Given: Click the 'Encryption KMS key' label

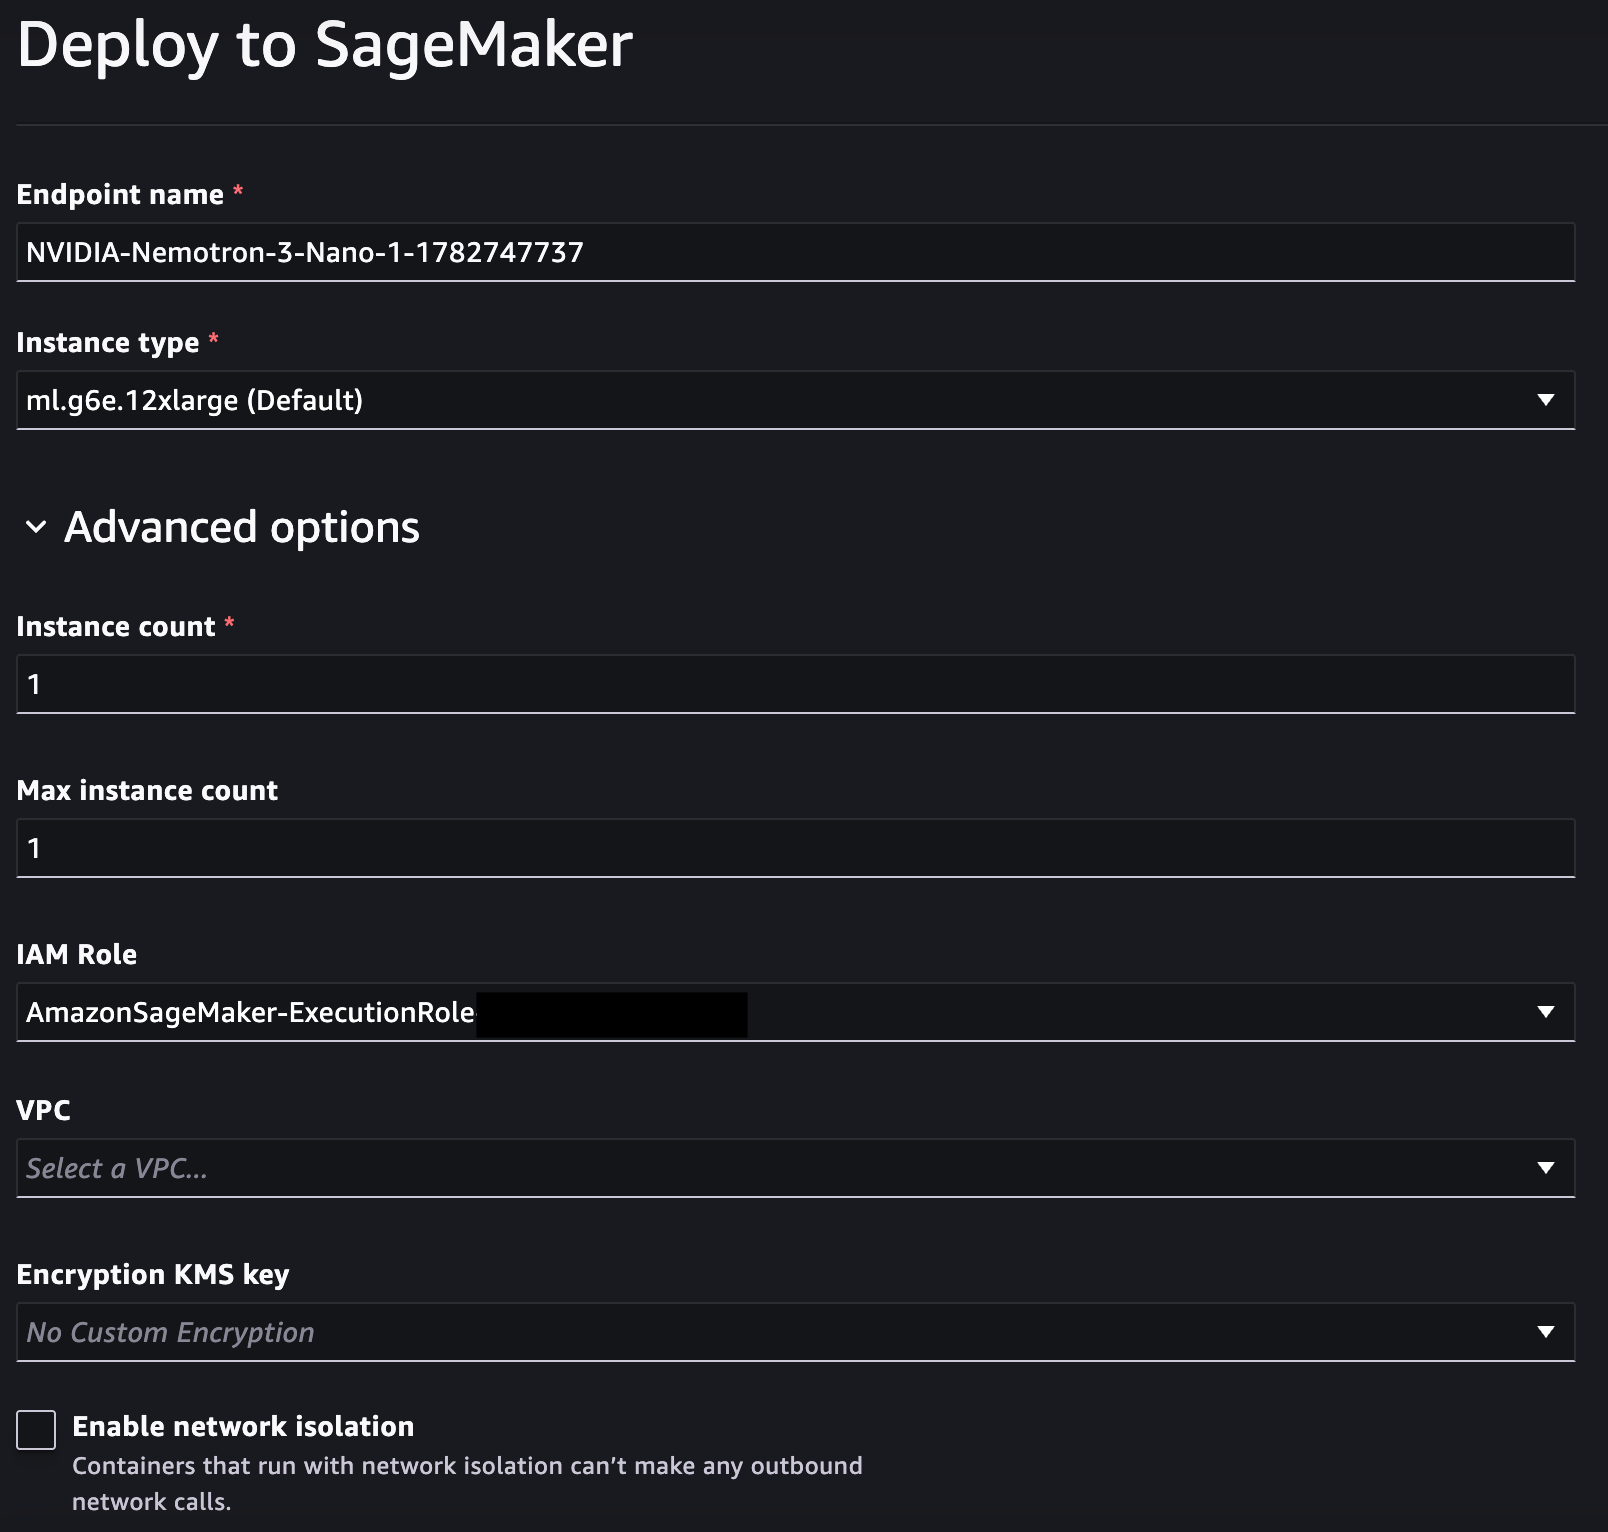Looking at the screenshot, I should (153, 1275).
